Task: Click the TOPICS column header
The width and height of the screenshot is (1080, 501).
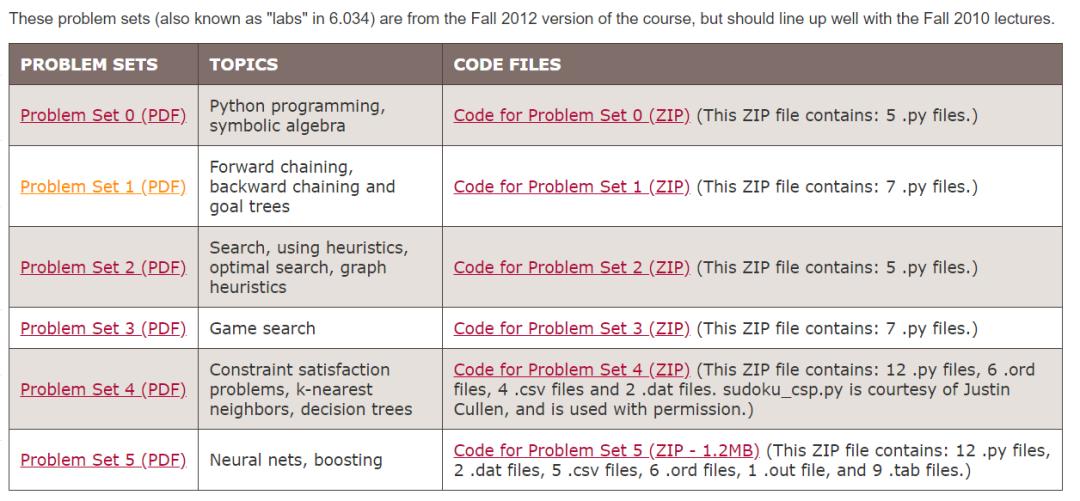Action: pos(244,65)
